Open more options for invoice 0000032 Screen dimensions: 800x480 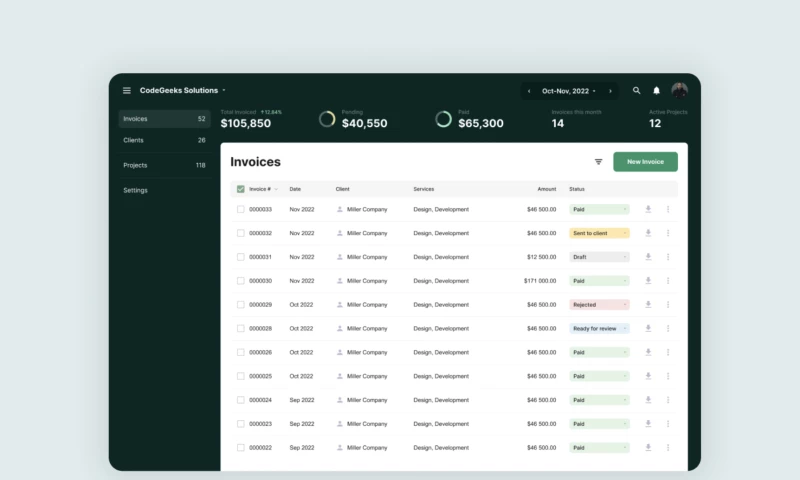pyautogui.click(x=668, y=233)
